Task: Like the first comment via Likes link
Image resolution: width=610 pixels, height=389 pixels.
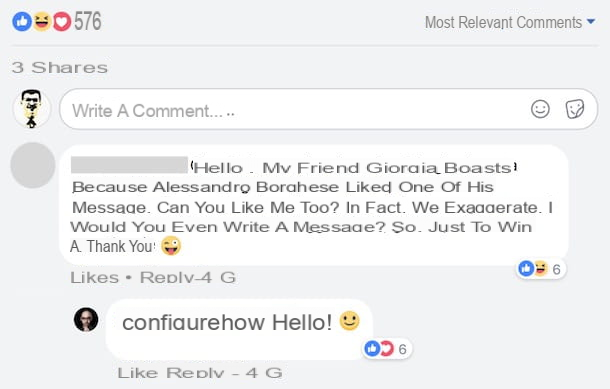Action: tap(95, 277)
